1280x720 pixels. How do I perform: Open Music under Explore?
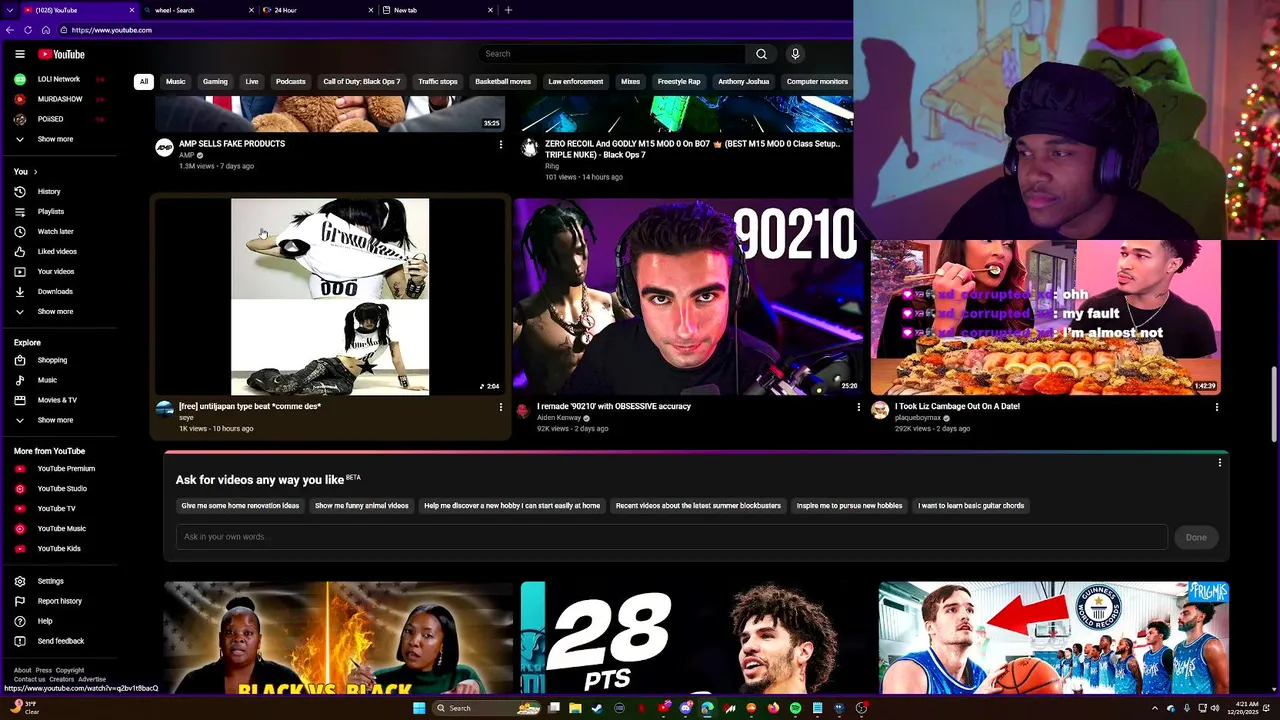pos(47,380)
